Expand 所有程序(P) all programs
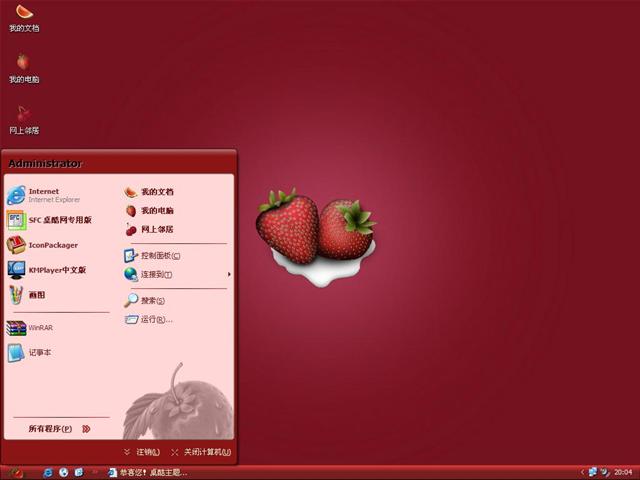The height and width of the screenshot is (480, 640). 60,429
